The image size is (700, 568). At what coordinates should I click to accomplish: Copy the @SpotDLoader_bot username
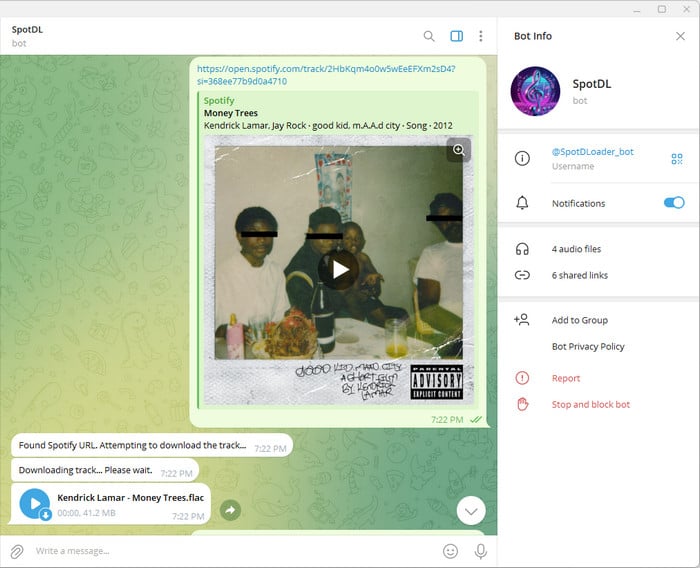coord(592,152)
